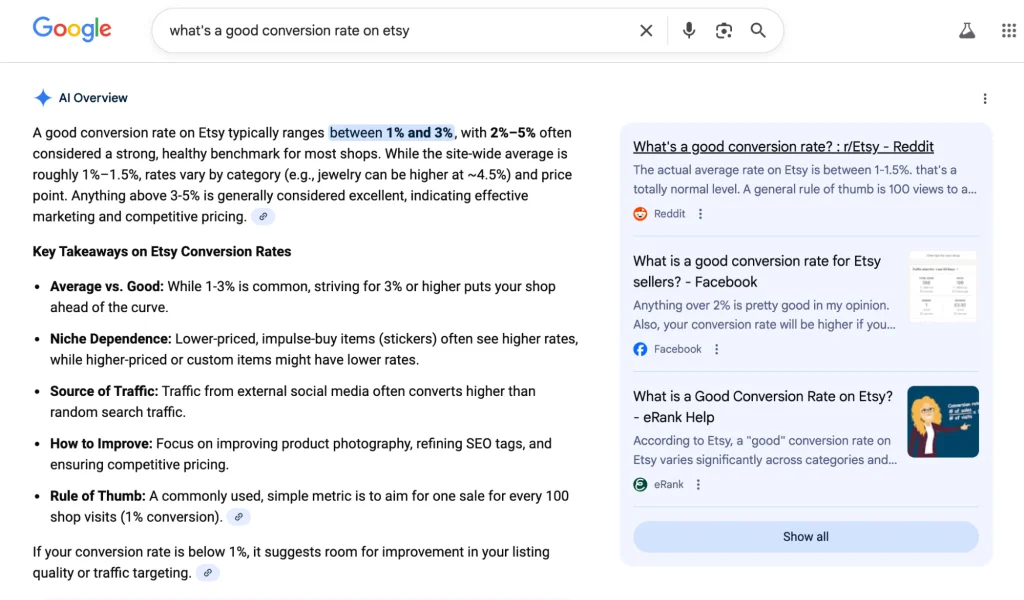Open Google Lens image search
This screenshot has width=1024, height=600.
point(724,30)
